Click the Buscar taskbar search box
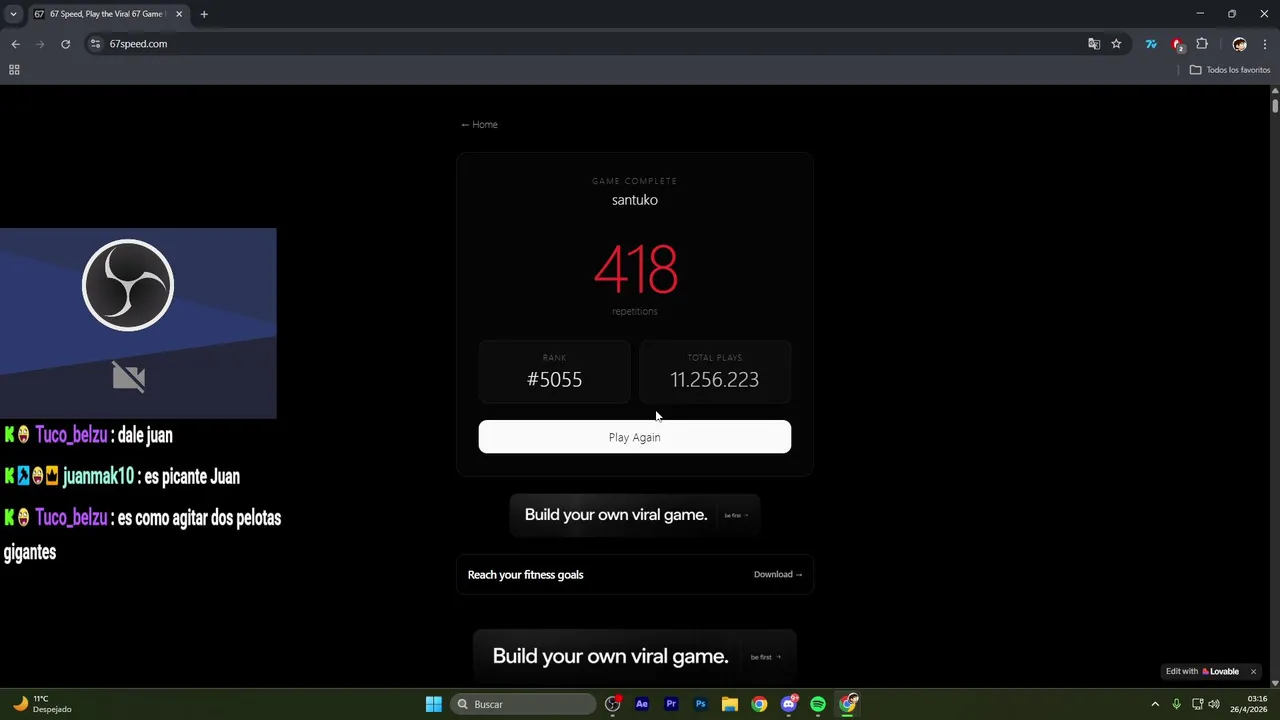Screen dimensions: 1280x720 (523, 704)
